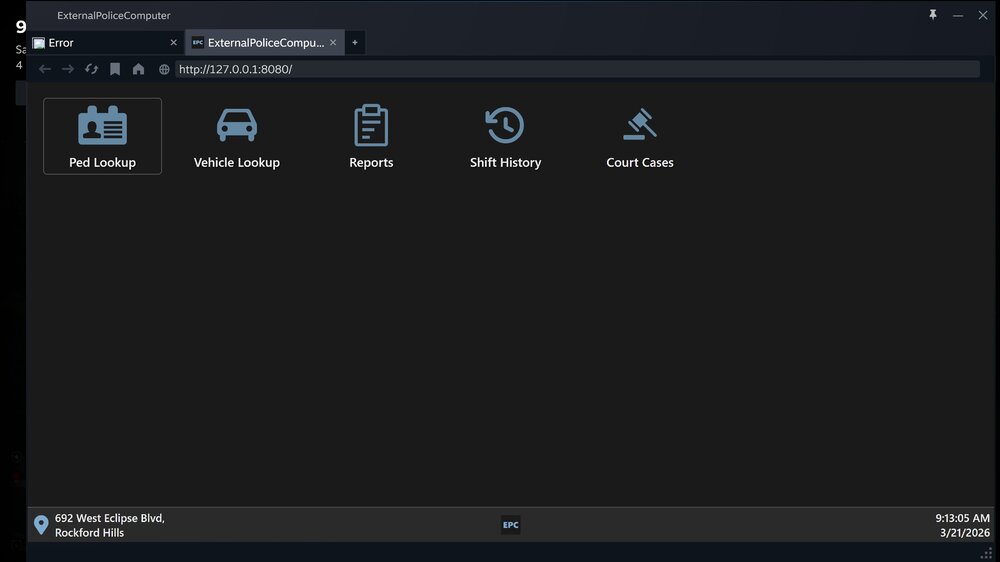
Task: Open the Reports clipboard icon
Action: [x=371, y=125]
